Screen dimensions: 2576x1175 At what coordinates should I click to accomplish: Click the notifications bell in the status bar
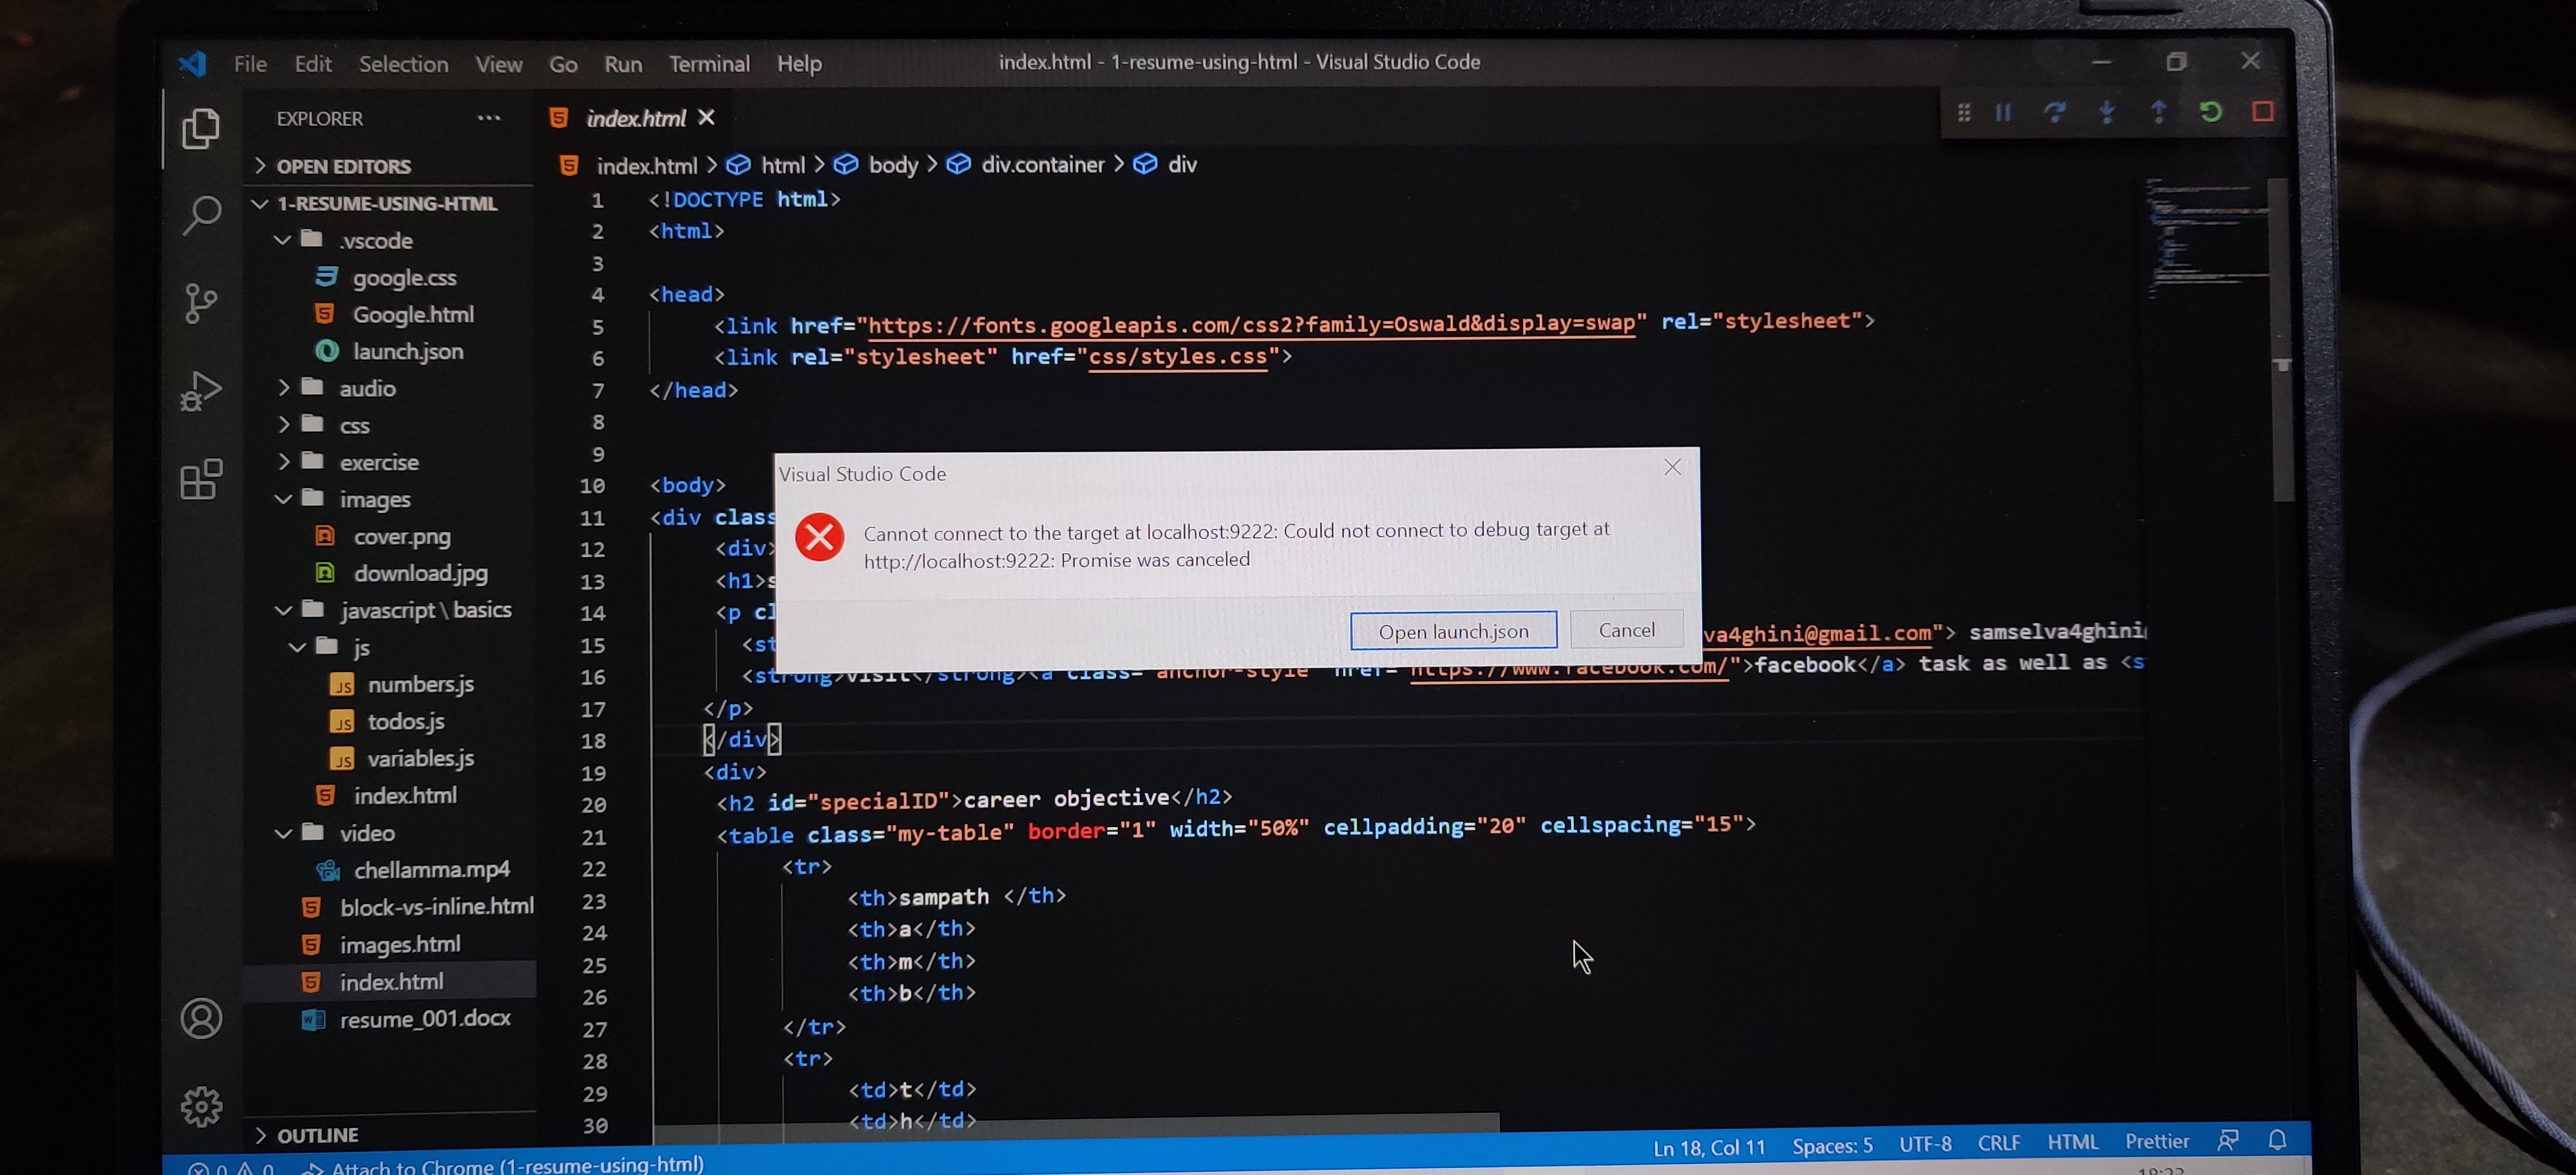coord(2277,1140)
